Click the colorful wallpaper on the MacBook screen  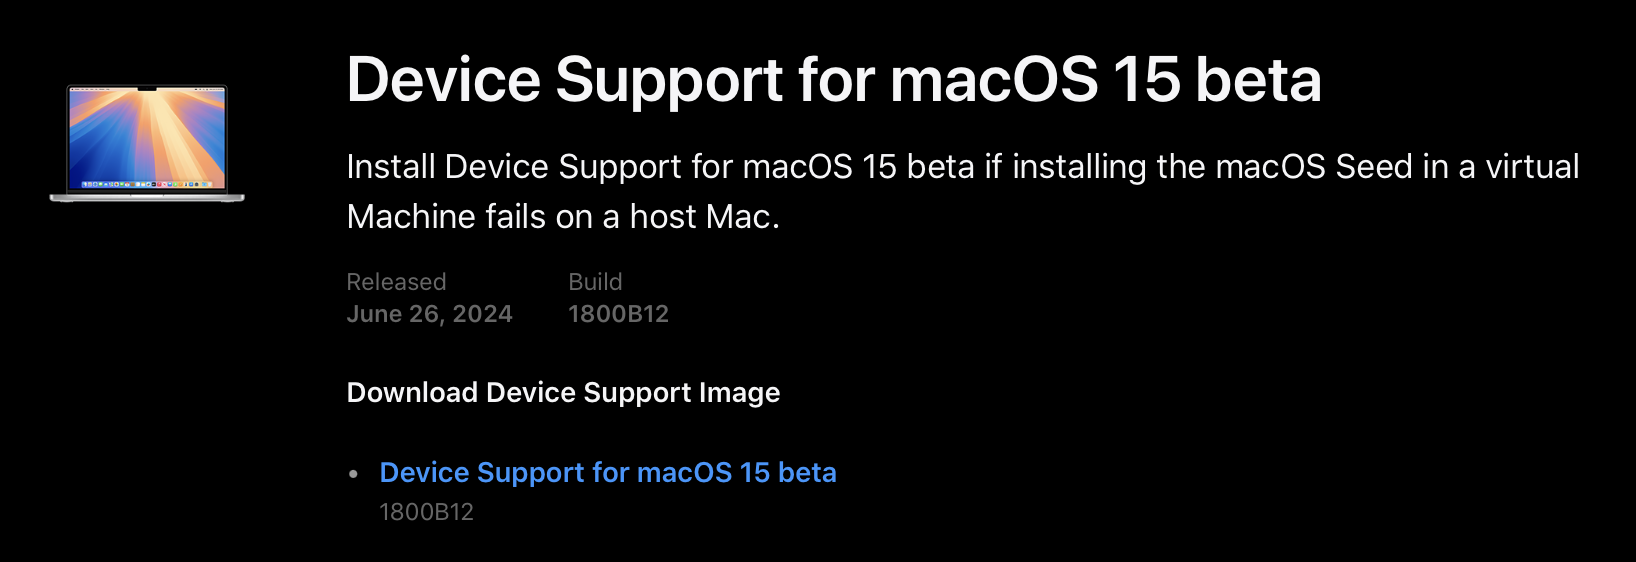(x=147, y=135)
